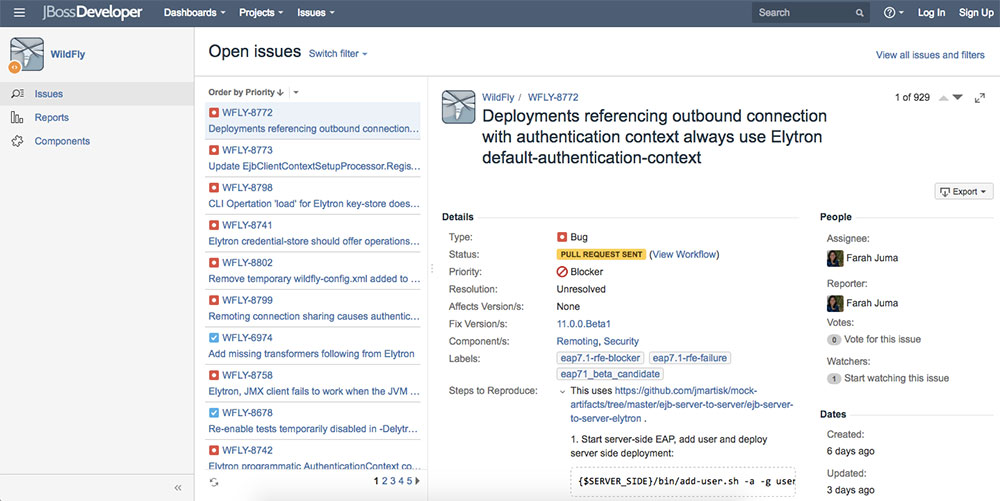Click Log In
Screen dimensions: 1000x501
point(931,13)
